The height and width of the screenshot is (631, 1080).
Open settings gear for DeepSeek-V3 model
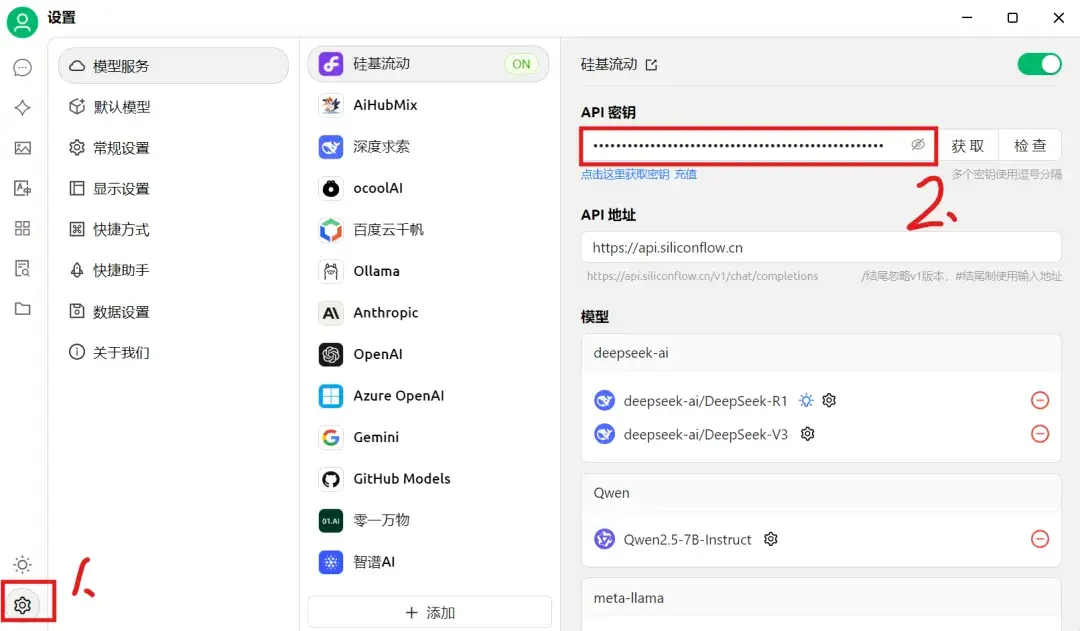click(808, 434)
